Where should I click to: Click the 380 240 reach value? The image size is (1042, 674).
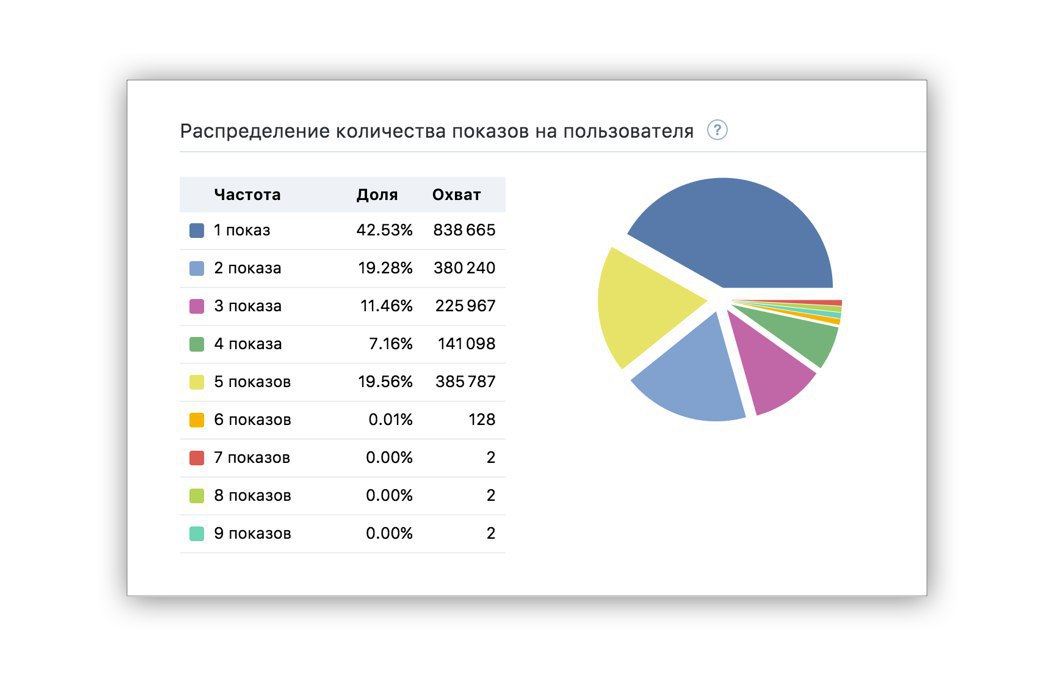464,269
